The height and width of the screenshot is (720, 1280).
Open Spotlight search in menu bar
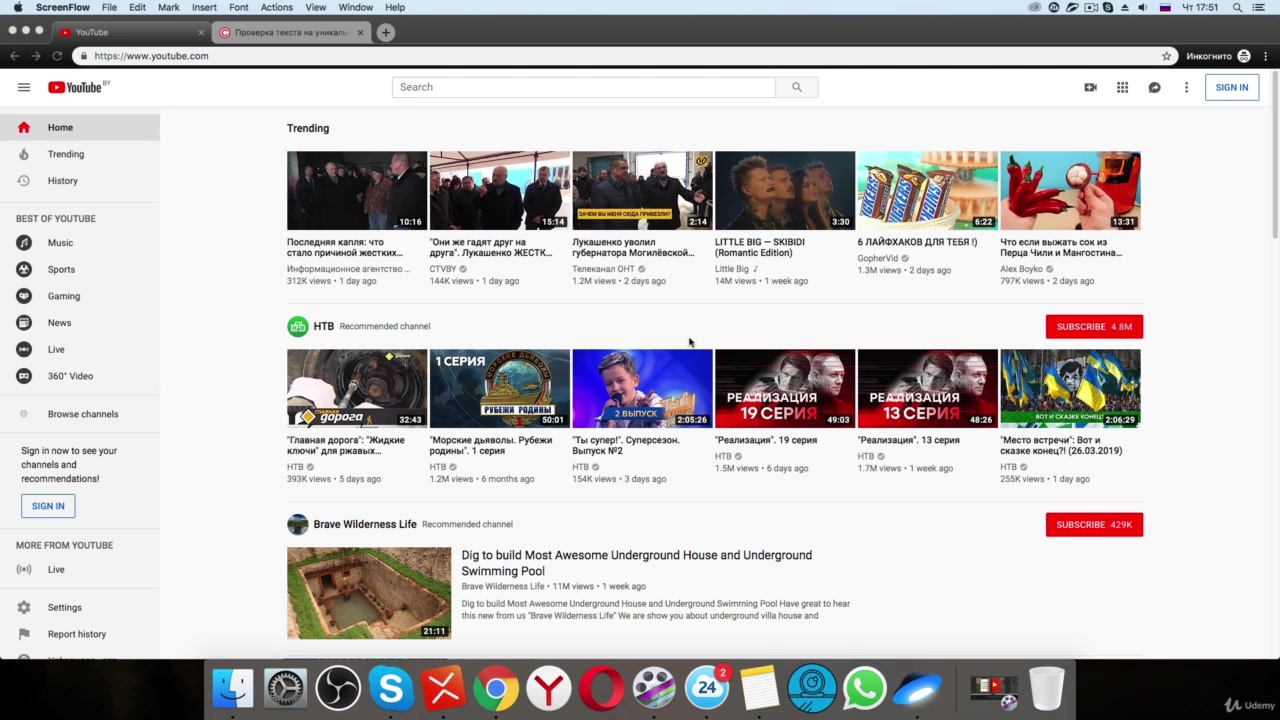click(1237, 7)
